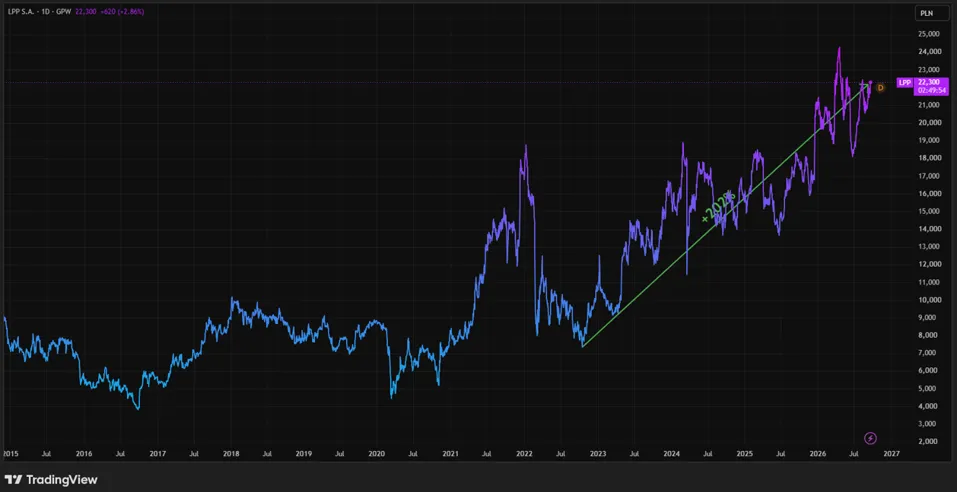Click the 2022 label on time axis
This screenshot has height=492, width=957.
pyautogui.click(x=525, y=454)
